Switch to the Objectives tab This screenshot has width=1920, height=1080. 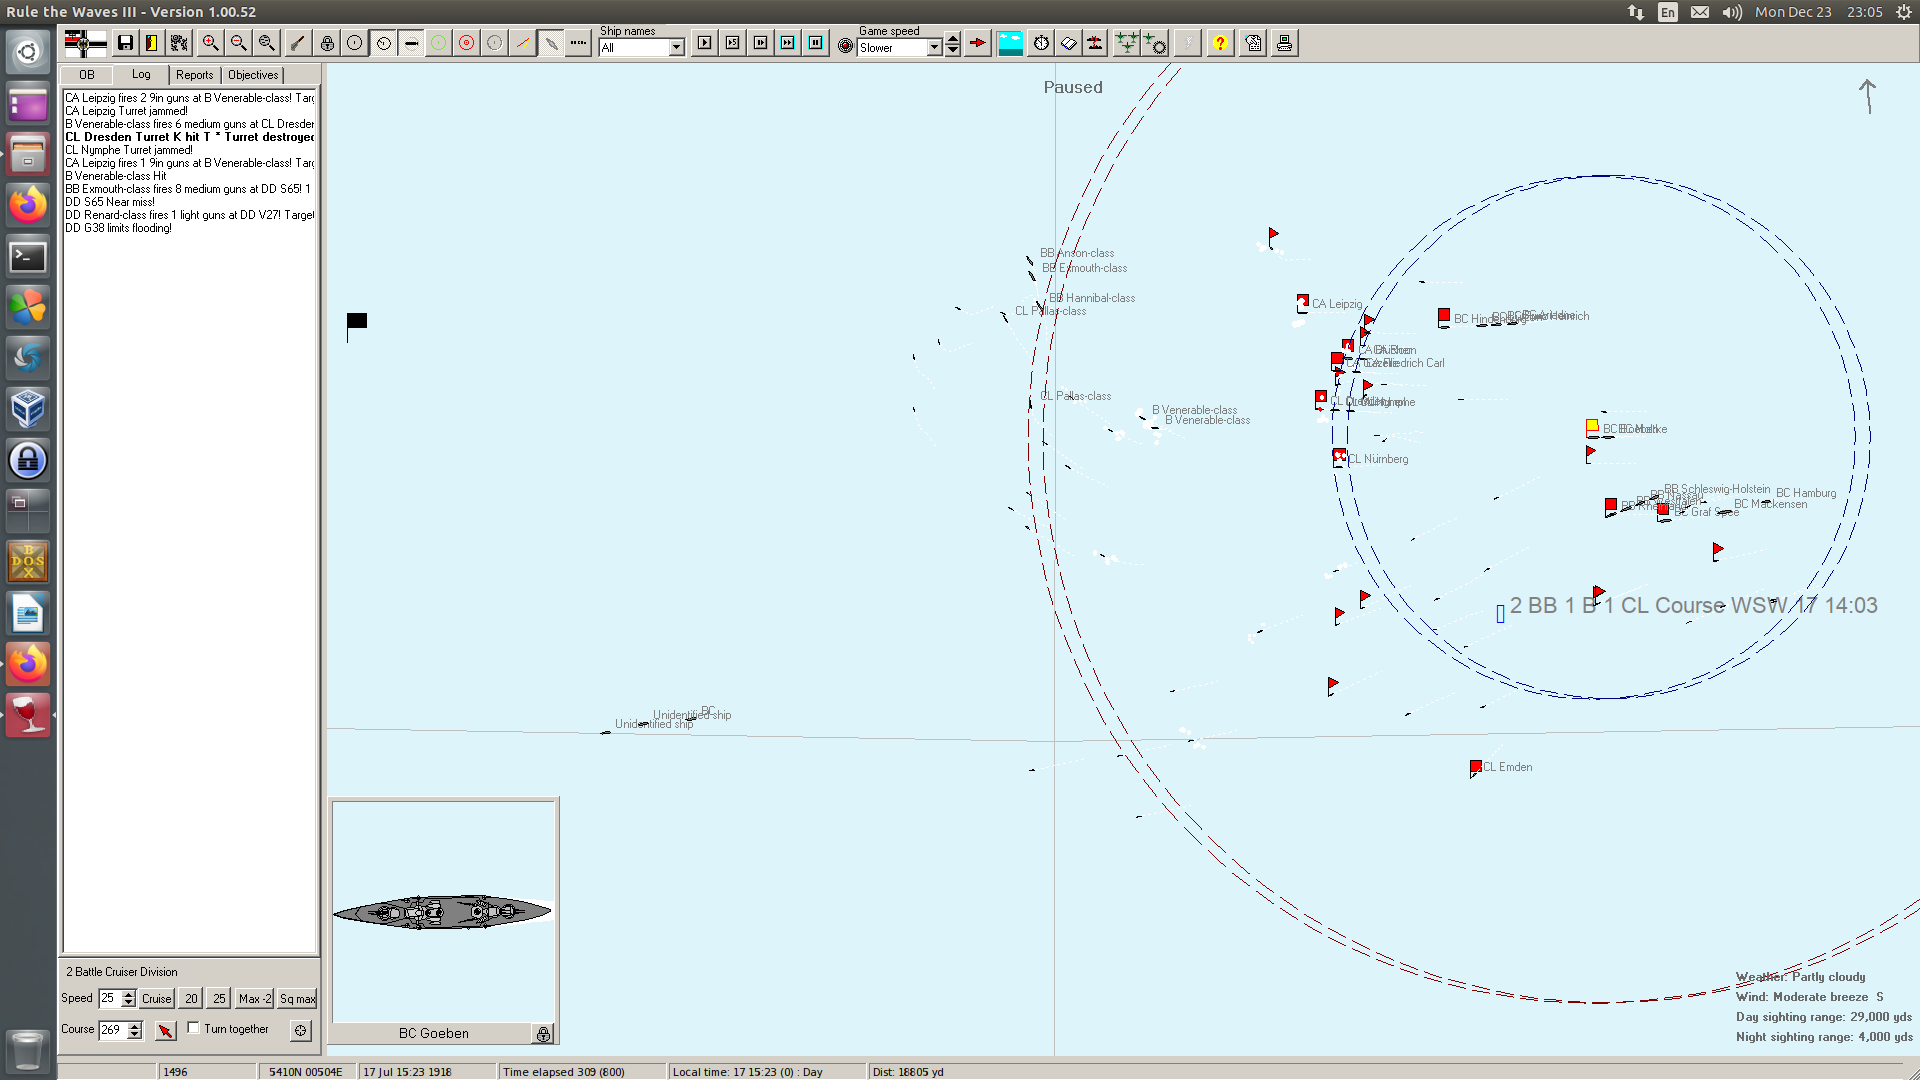pos(253,75)
